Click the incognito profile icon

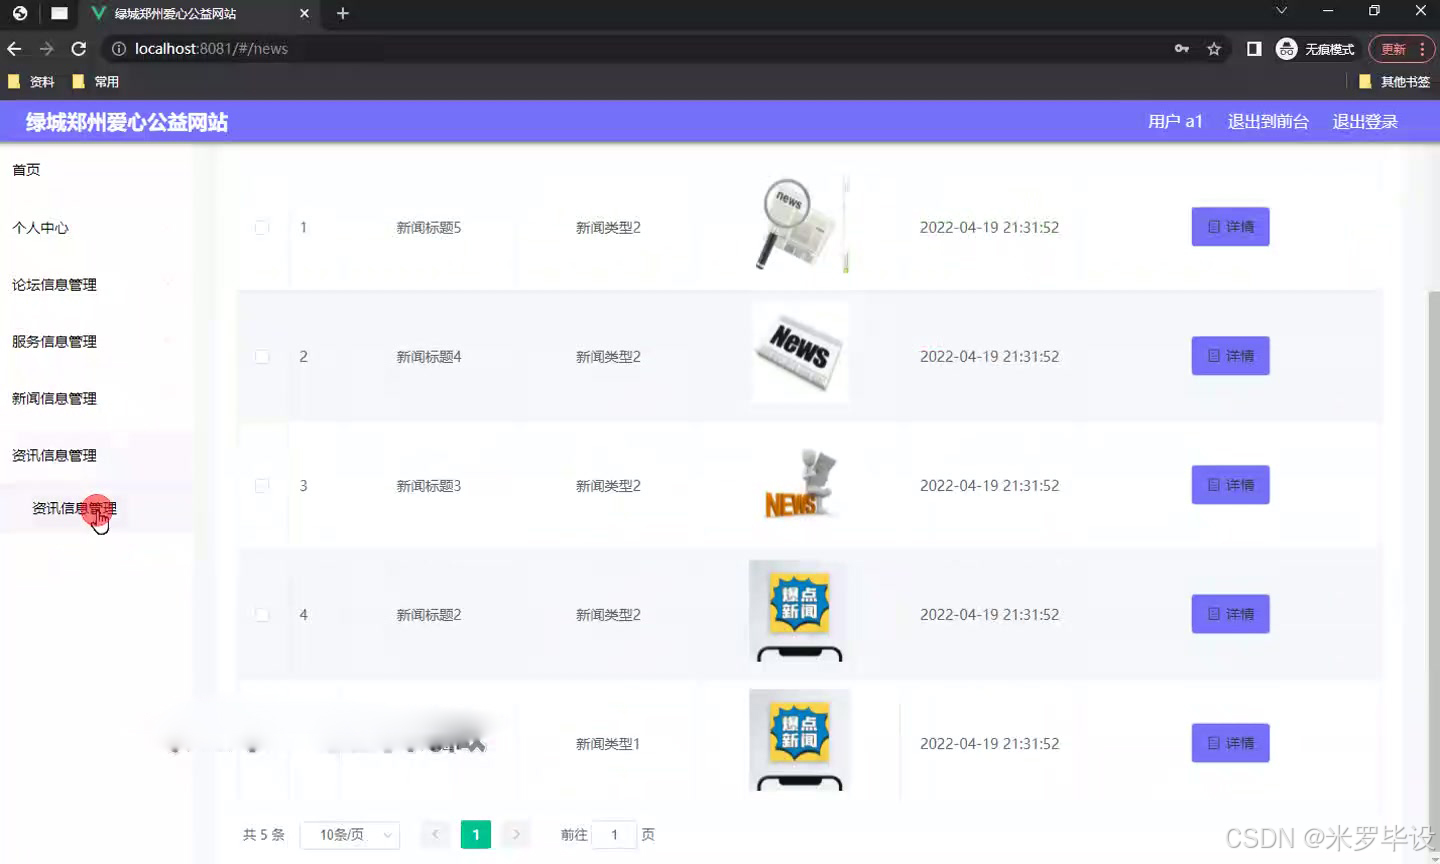coord(1286,48)
